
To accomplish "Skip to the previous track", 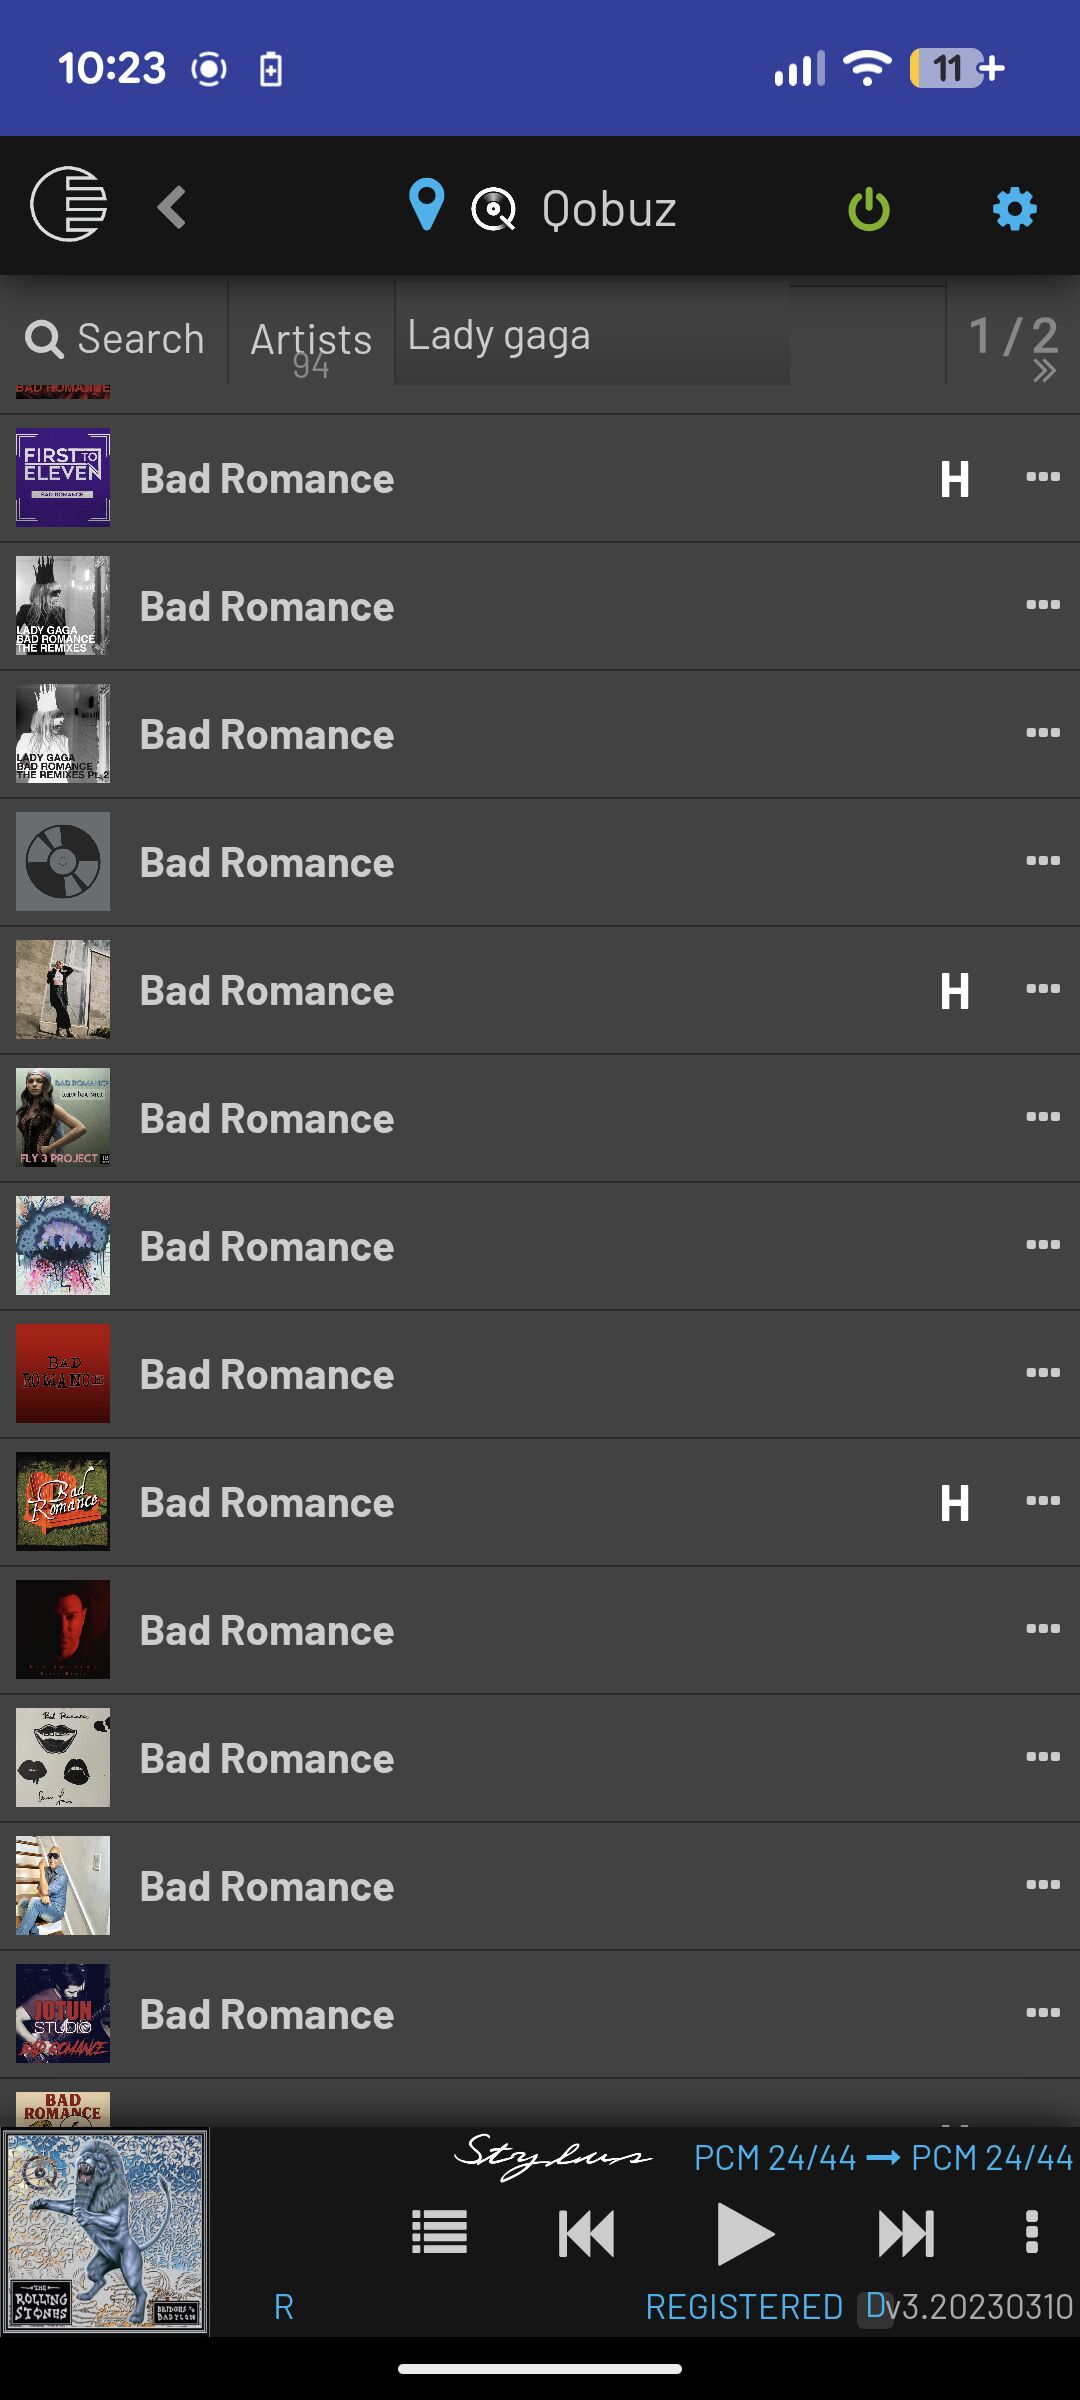I will [x=586, y=2233].
